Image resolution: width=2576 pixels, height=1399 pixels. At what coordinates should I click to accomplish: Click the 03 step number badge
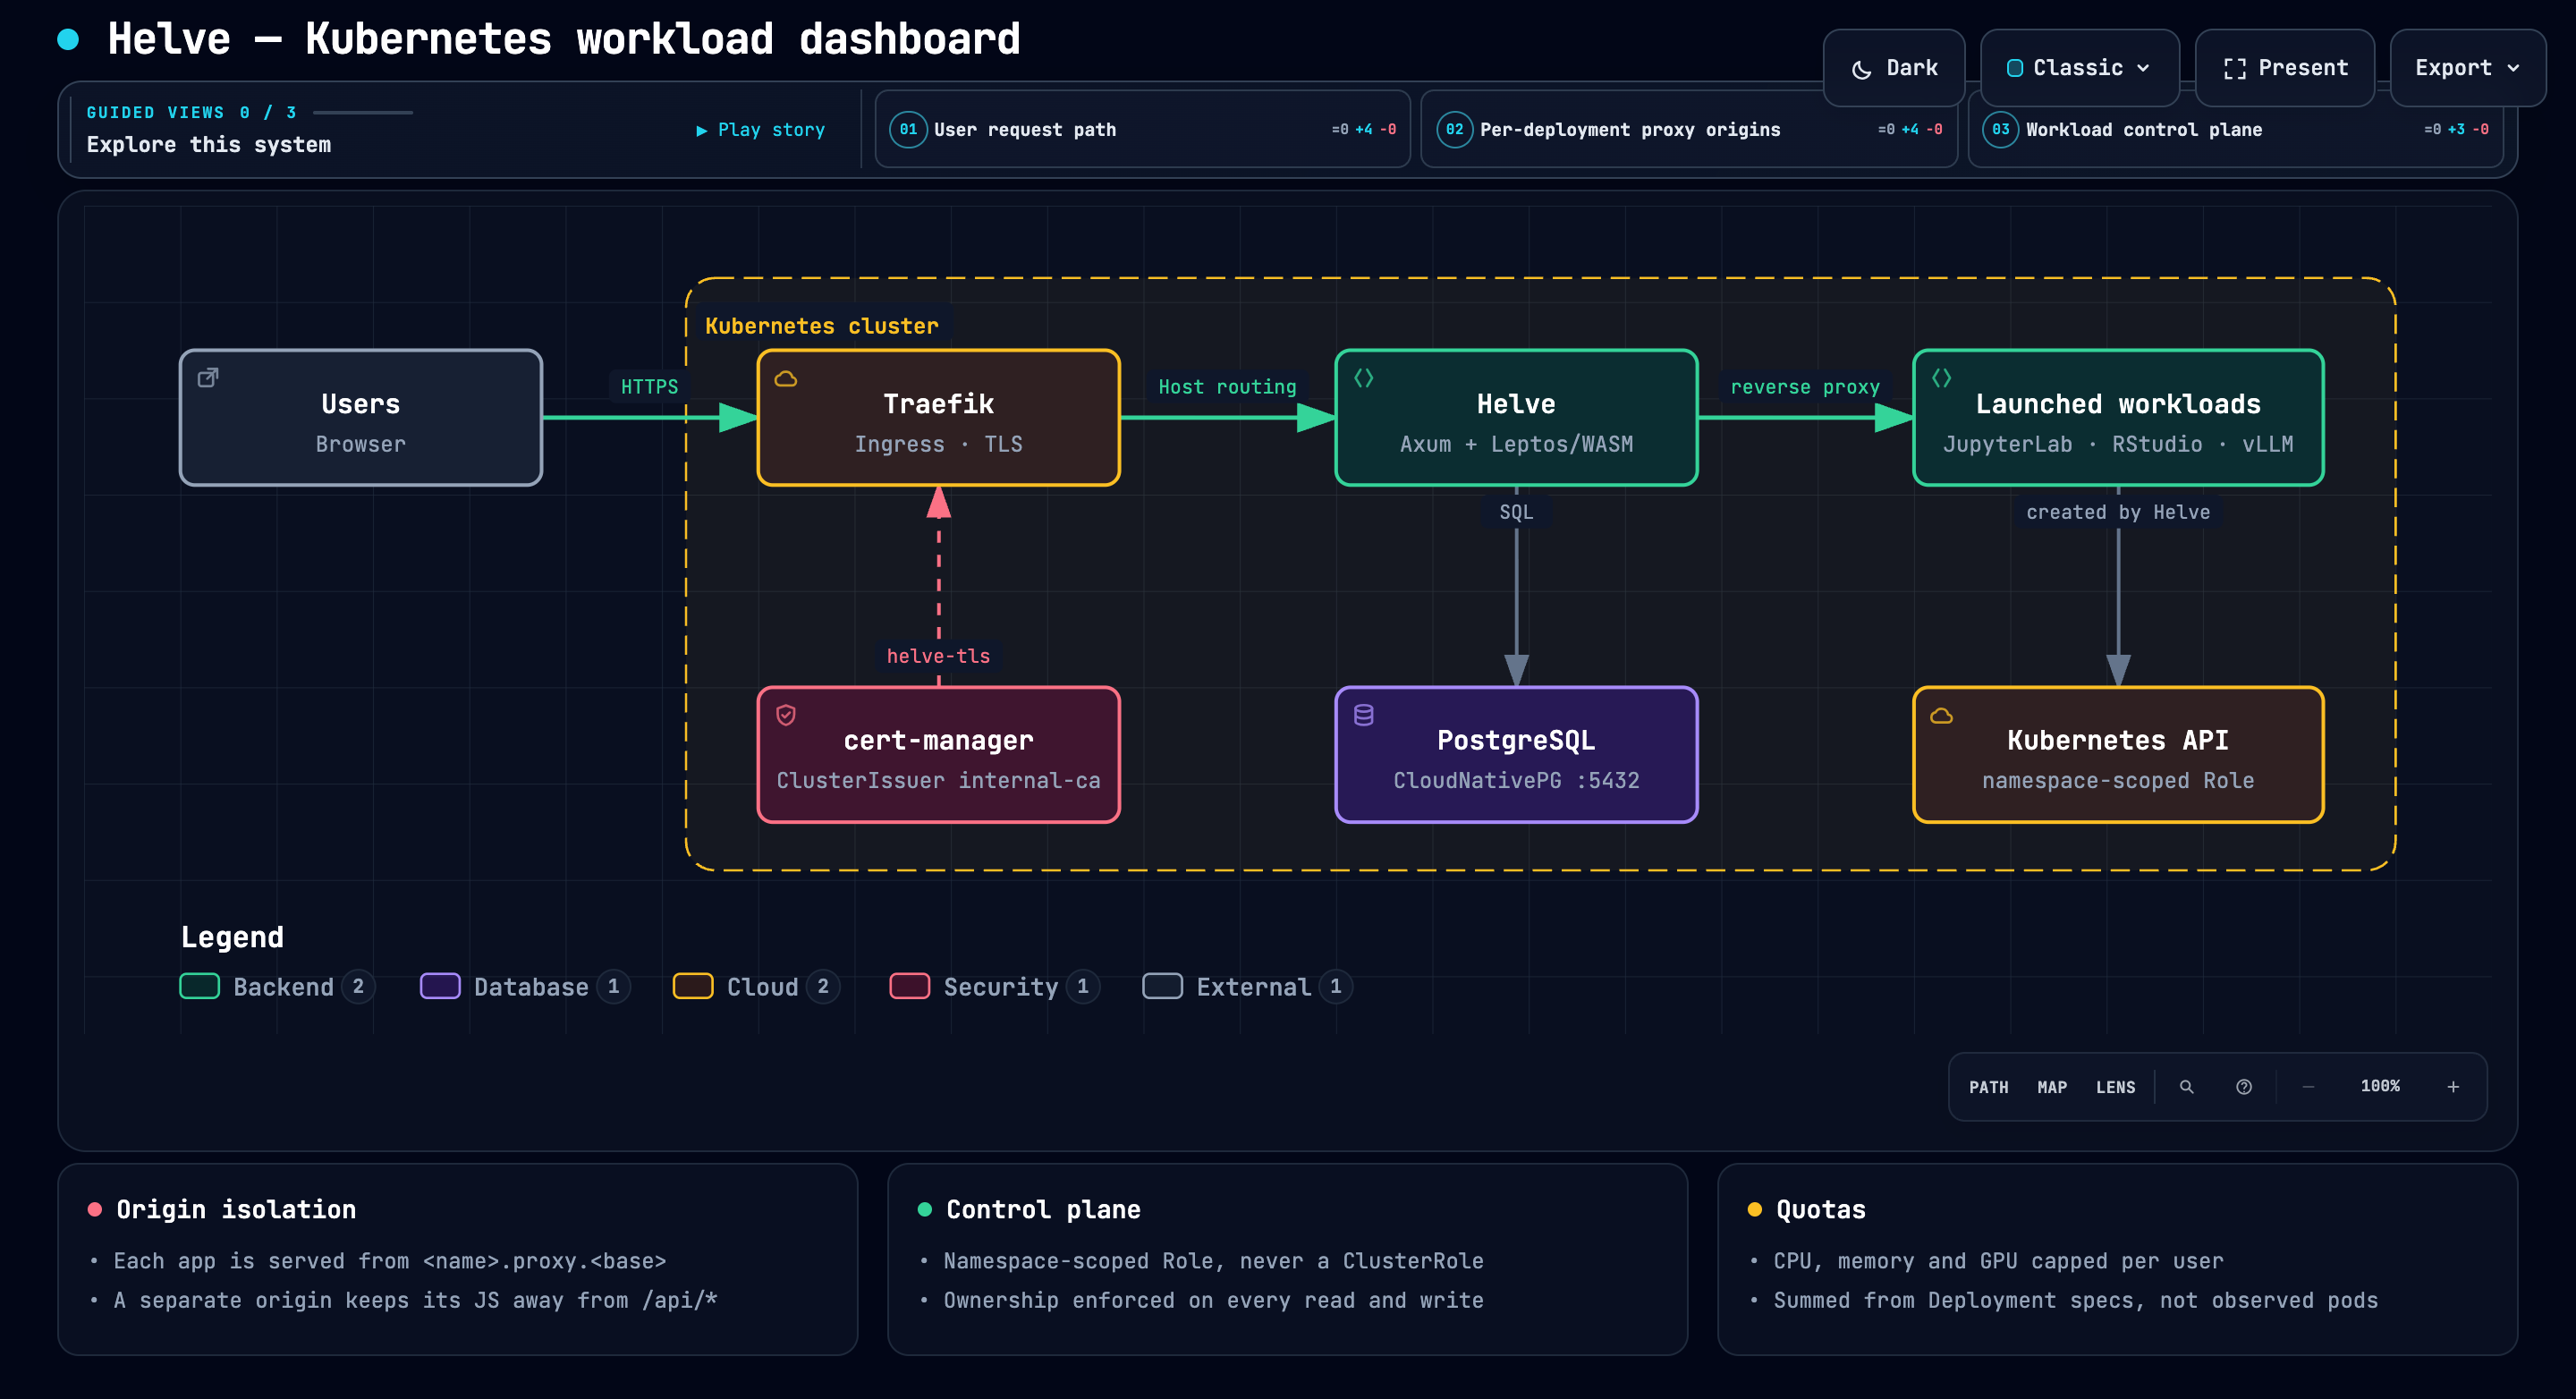(2000, 129)
